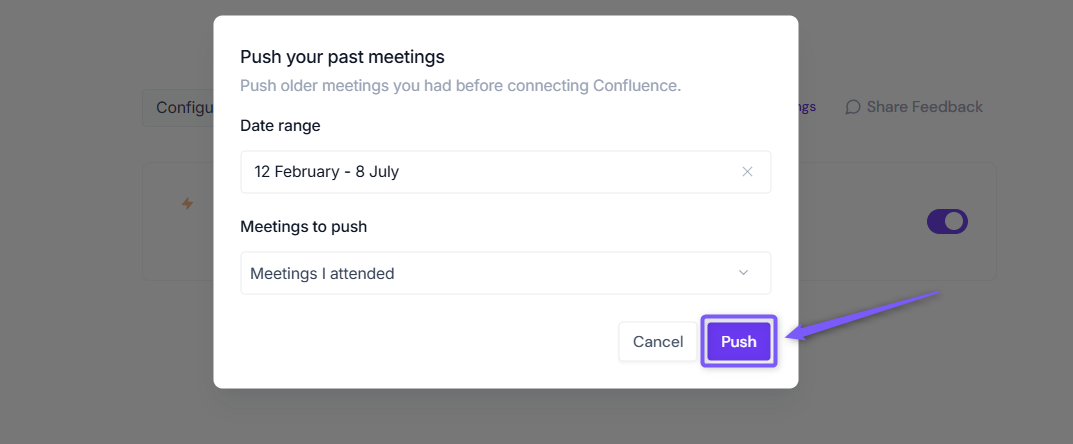Click the speech bubble feedback icon

[853, 107]
